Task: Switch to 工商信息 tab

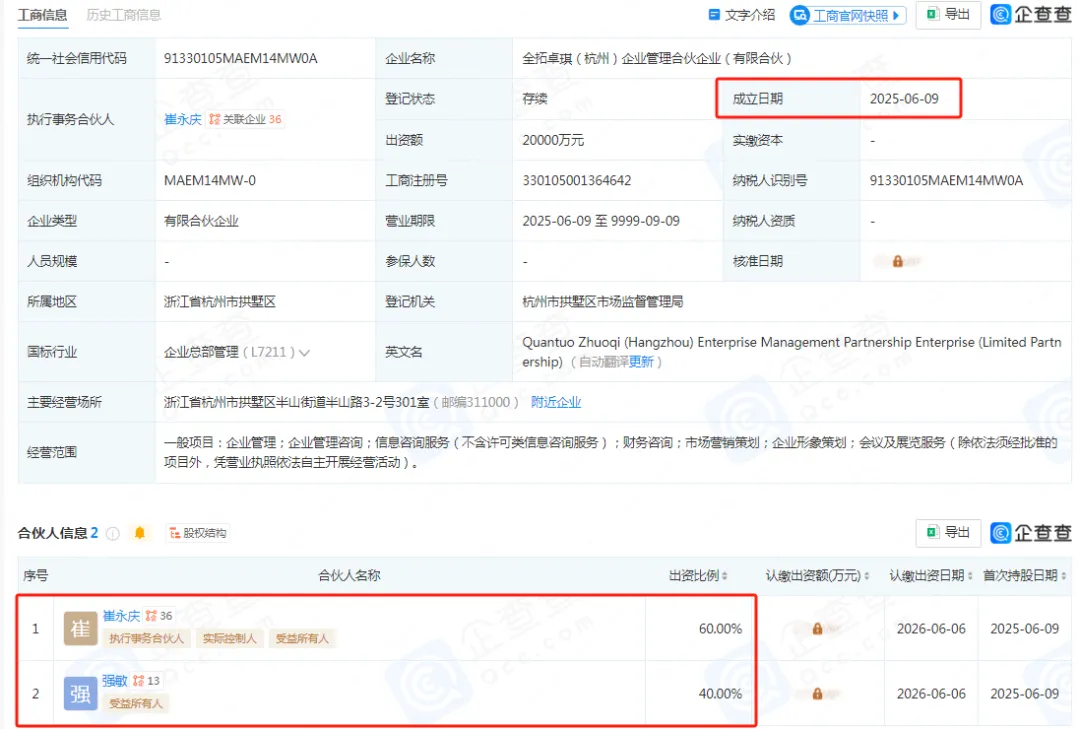Action: tap(42, 15)
